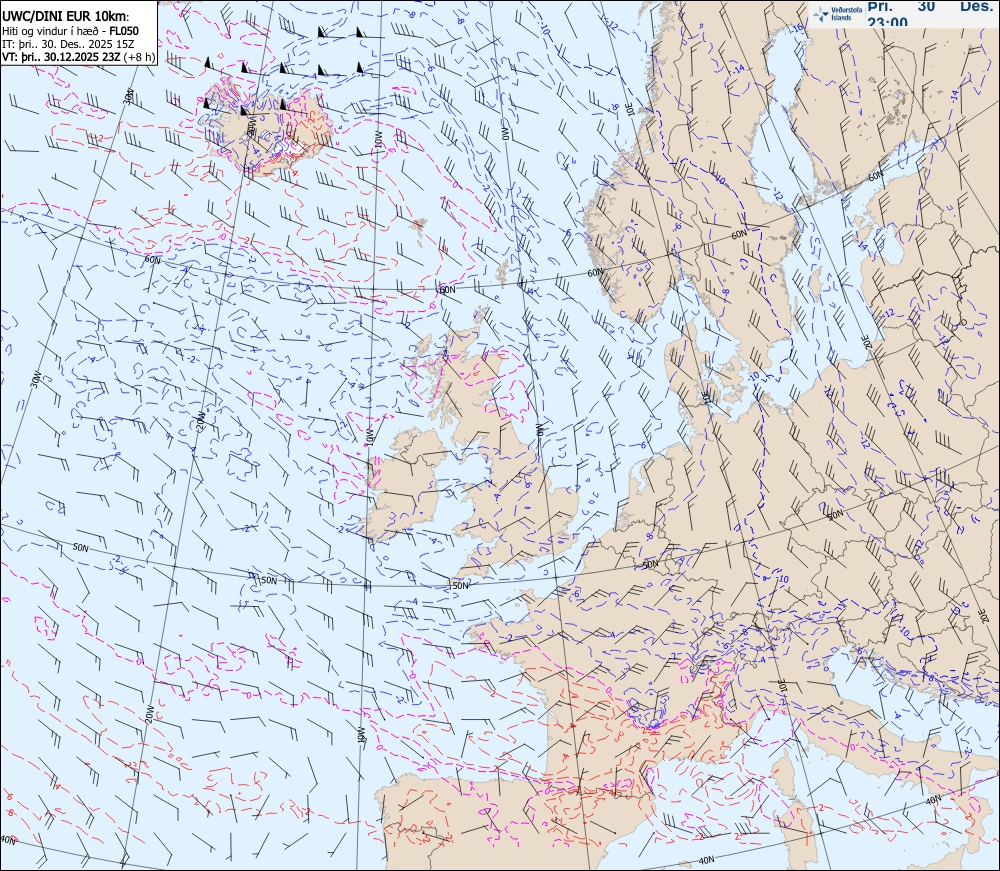The width and height of the screenshot is (1000, 871).
Task: Click the Veðurstofa Íslands logo
Action: tap(835, 14)
